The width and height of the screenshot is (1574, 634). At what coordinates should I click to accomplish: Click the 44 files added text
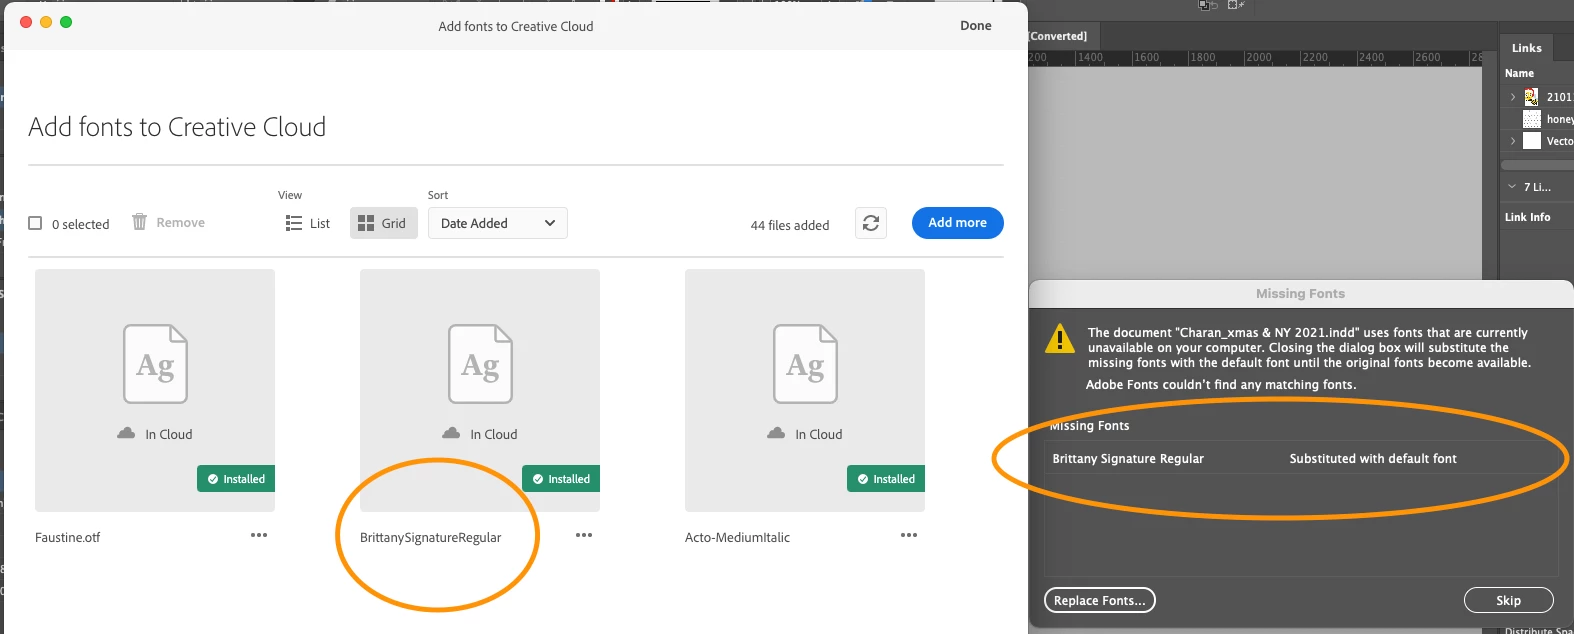click(x=790, y=225)
